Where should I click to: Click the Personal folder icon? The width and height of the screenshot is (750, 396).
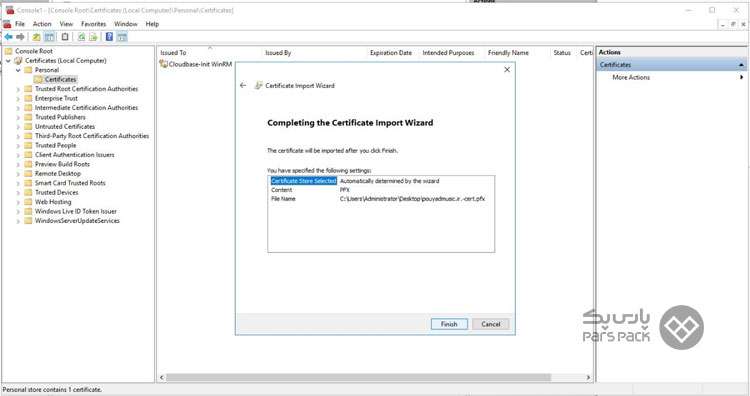pos(28,70)
